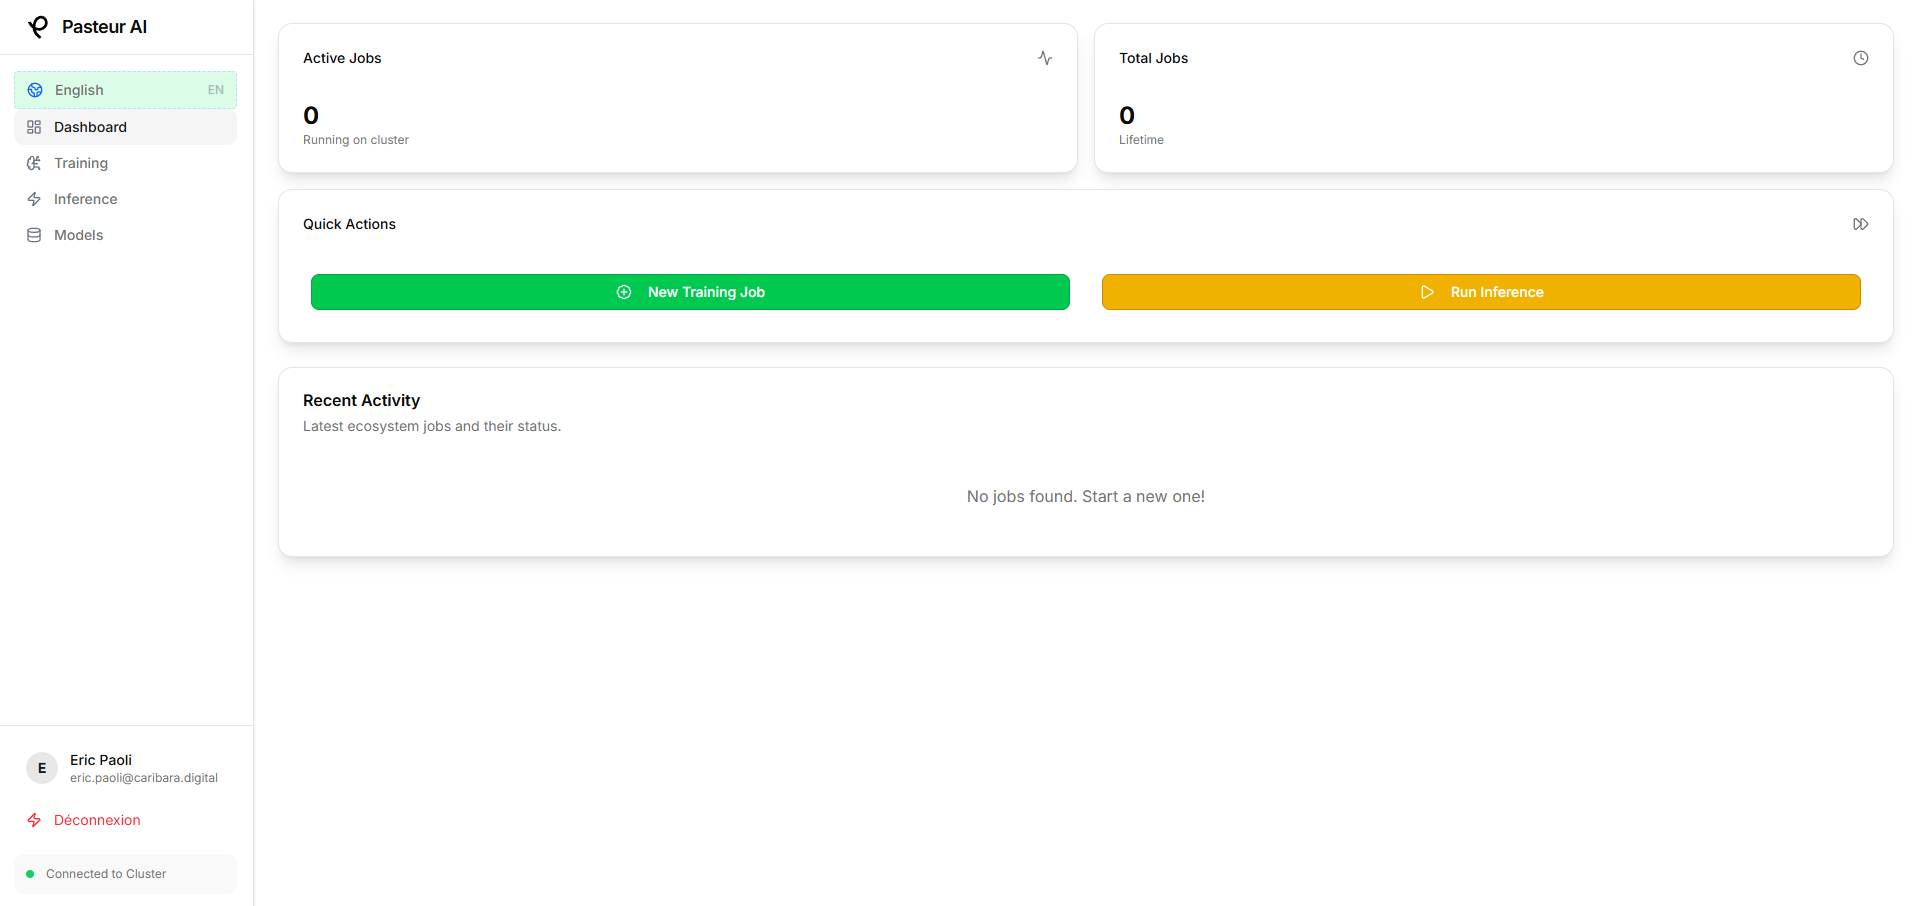Click the Training sidebar icon
The image size is (1915, 906).
pyautogui.click(x=34, y=163)
